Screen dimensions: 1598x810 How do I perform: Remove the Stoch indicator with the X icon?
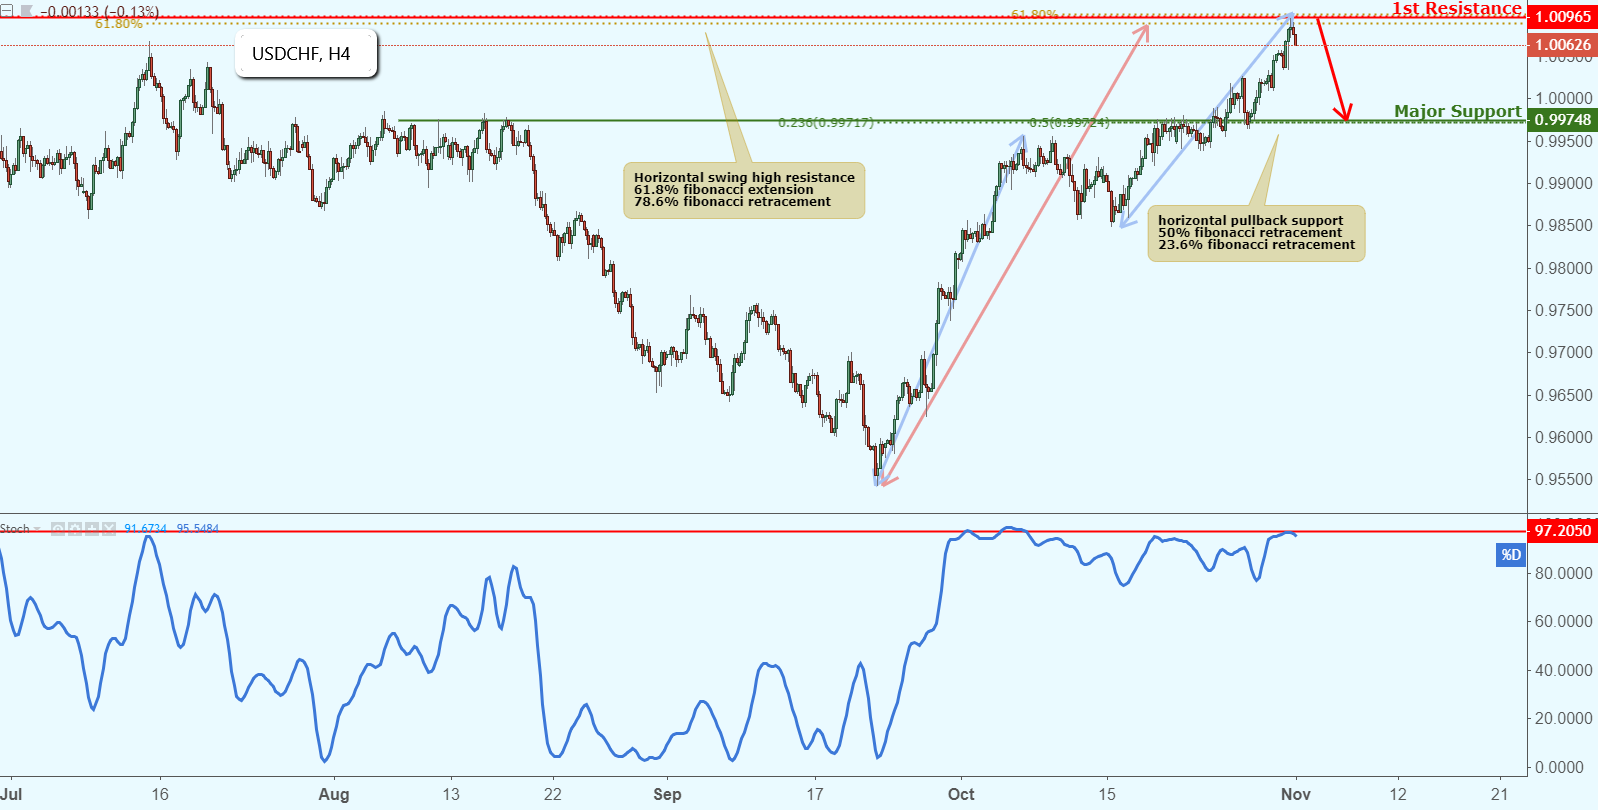tap(109, 529)
